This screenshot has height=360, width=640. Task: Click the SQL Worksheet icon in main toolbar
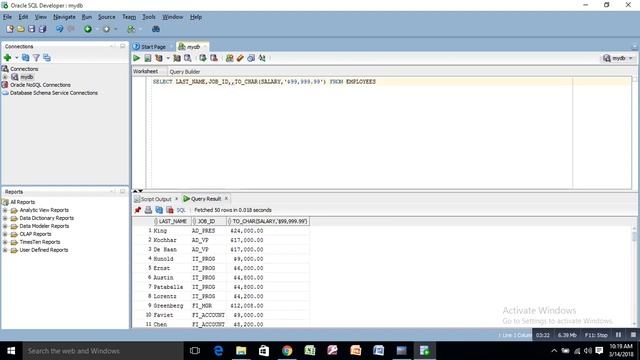tap(131, 29)
